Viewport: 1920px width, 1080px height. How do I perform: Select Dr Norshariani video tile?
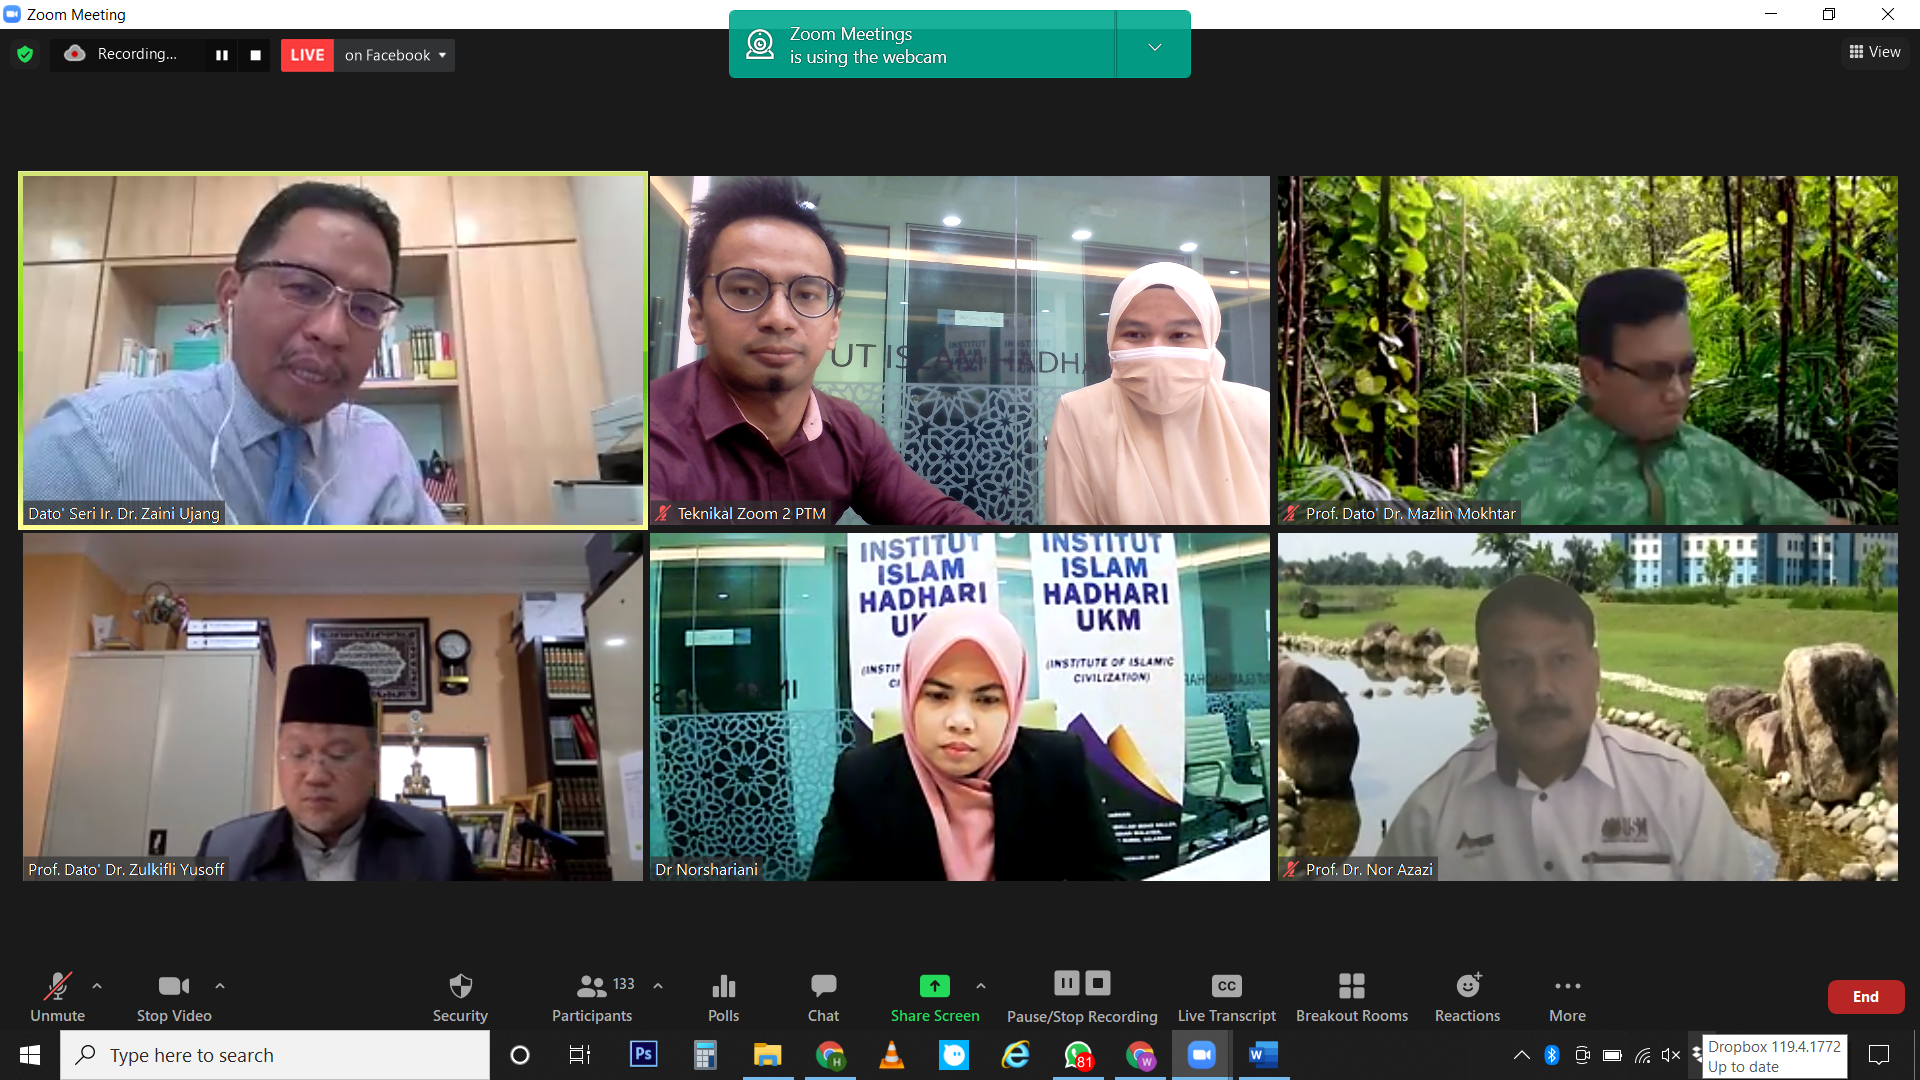[959, 706]
